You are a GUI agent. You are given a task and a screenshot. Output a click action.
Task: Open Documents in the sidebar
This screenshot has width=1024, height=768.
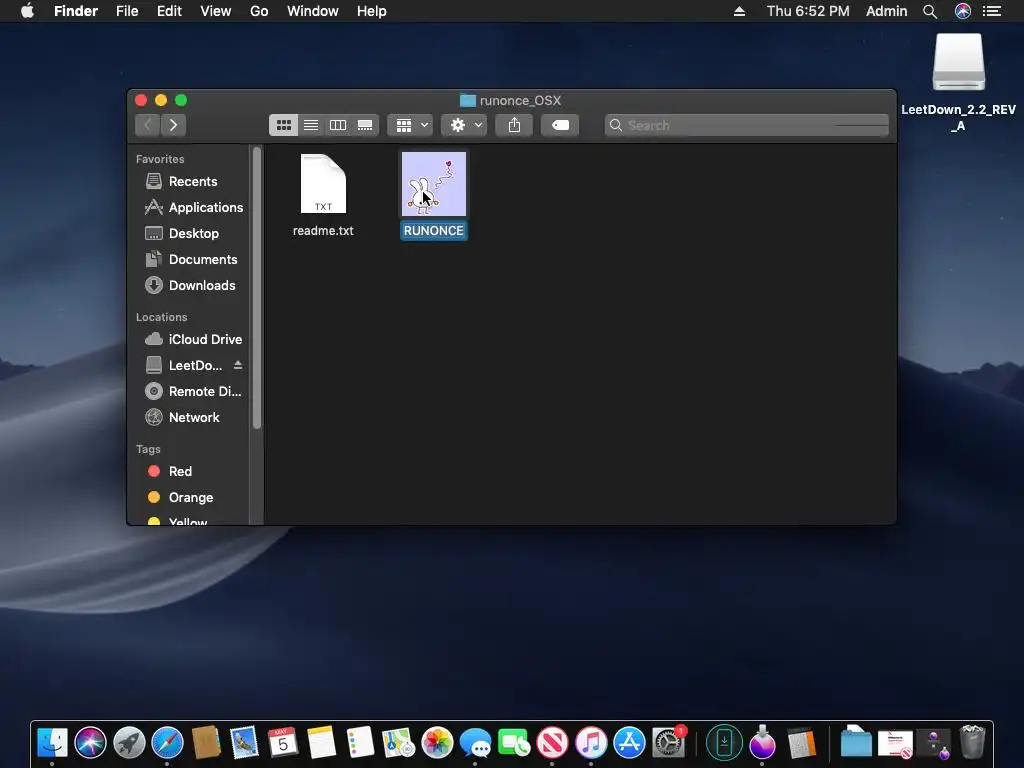[x=191, y=259]
